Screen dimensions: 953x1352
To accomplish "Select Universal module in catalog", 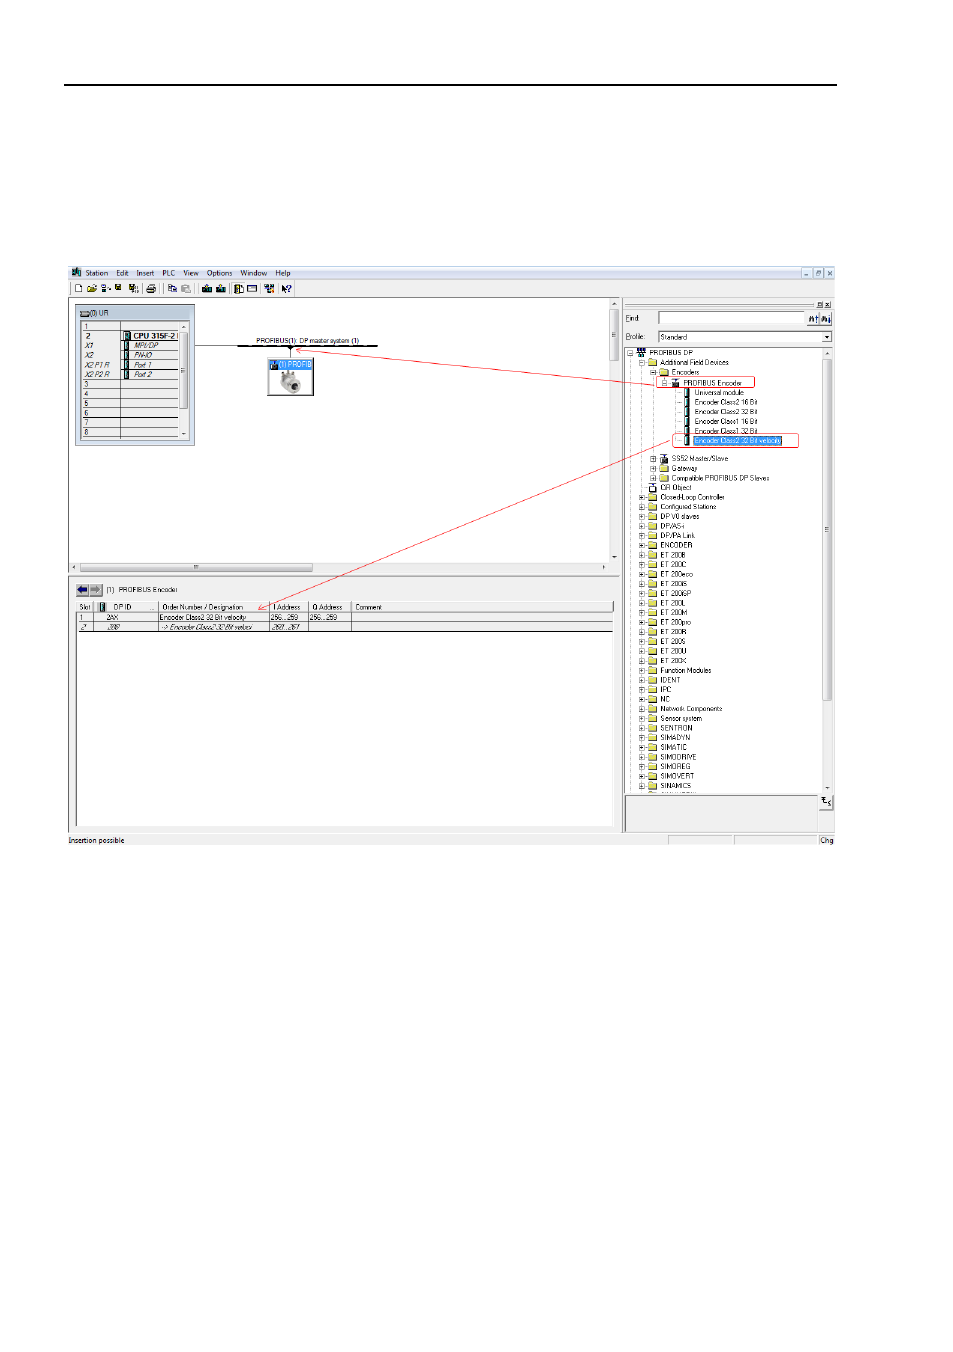I will (719, 393).
